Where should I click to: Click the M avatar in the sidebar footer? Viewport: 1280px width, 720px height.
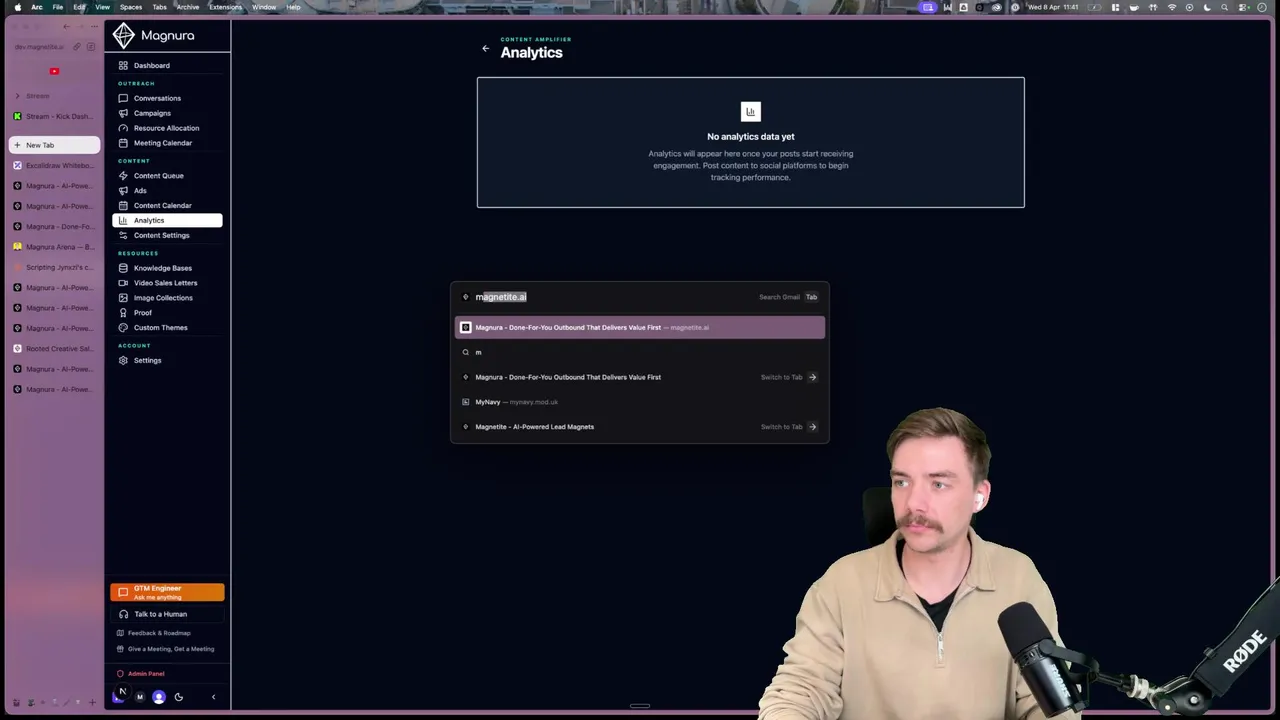point(140,697)
